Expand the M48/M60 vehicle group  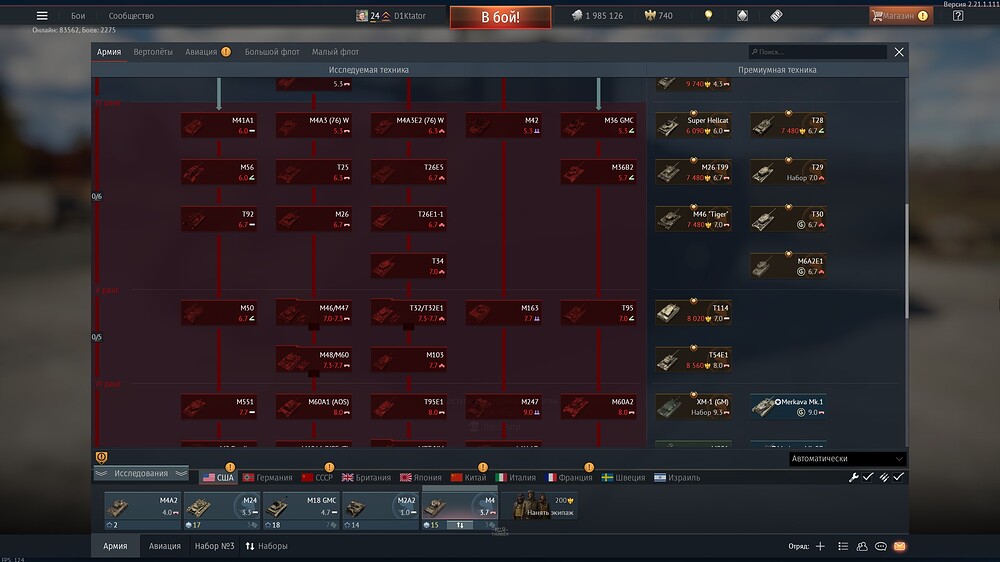pos(314,360)
